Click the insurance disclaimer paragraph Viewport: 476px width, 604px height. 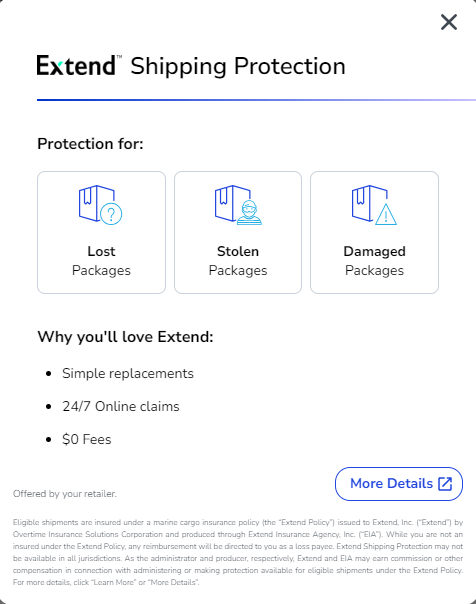tap(238, 552)
